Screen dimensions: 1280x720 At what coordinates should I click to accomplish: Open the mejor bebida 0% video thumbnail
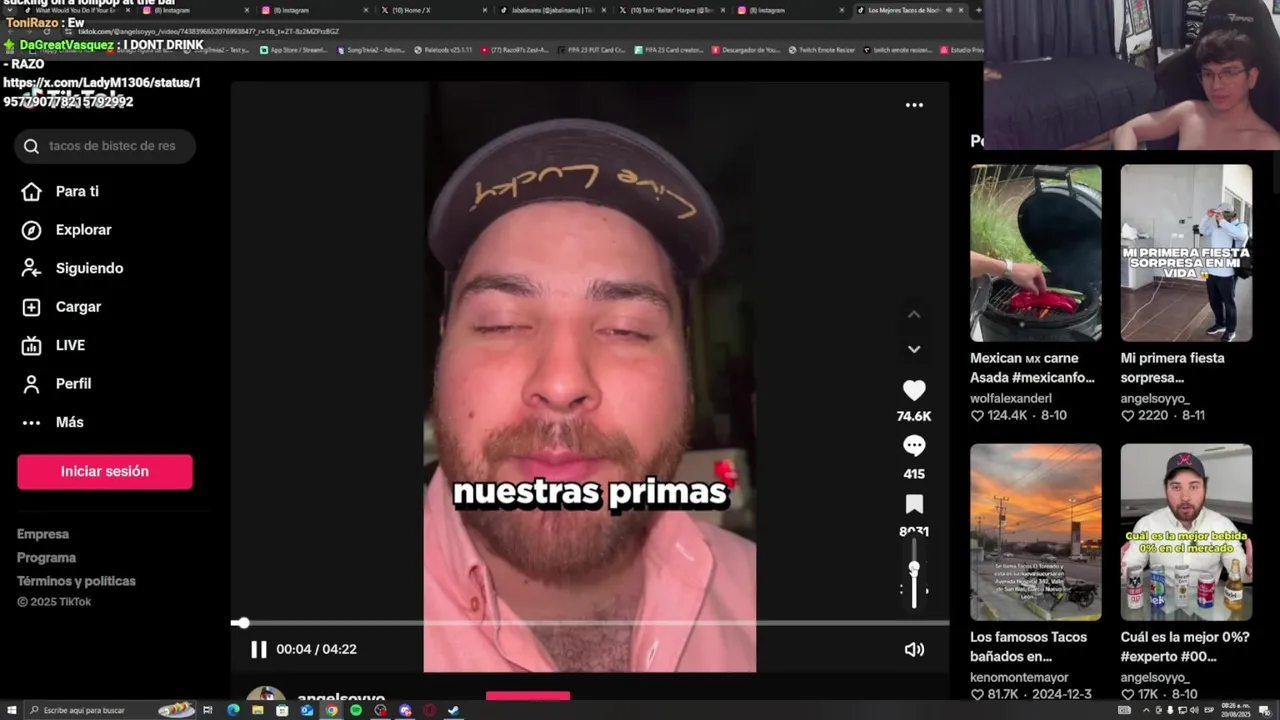pyautogui.click(x=1186, y=532)
